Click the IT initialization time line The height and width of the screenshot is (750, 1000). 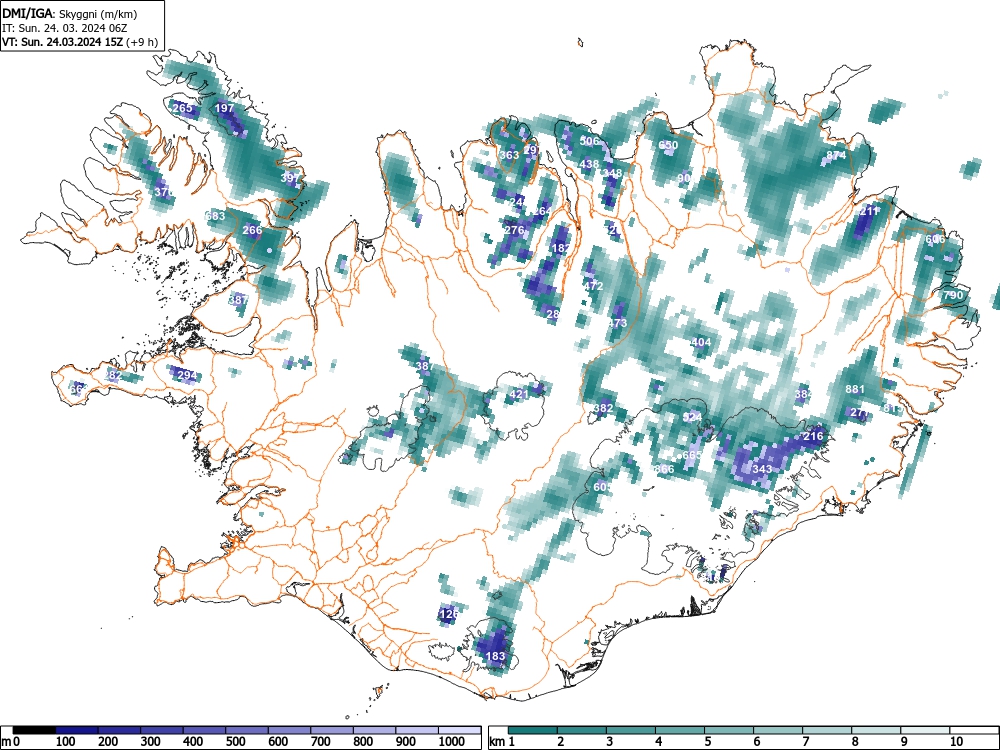(63, 27)
